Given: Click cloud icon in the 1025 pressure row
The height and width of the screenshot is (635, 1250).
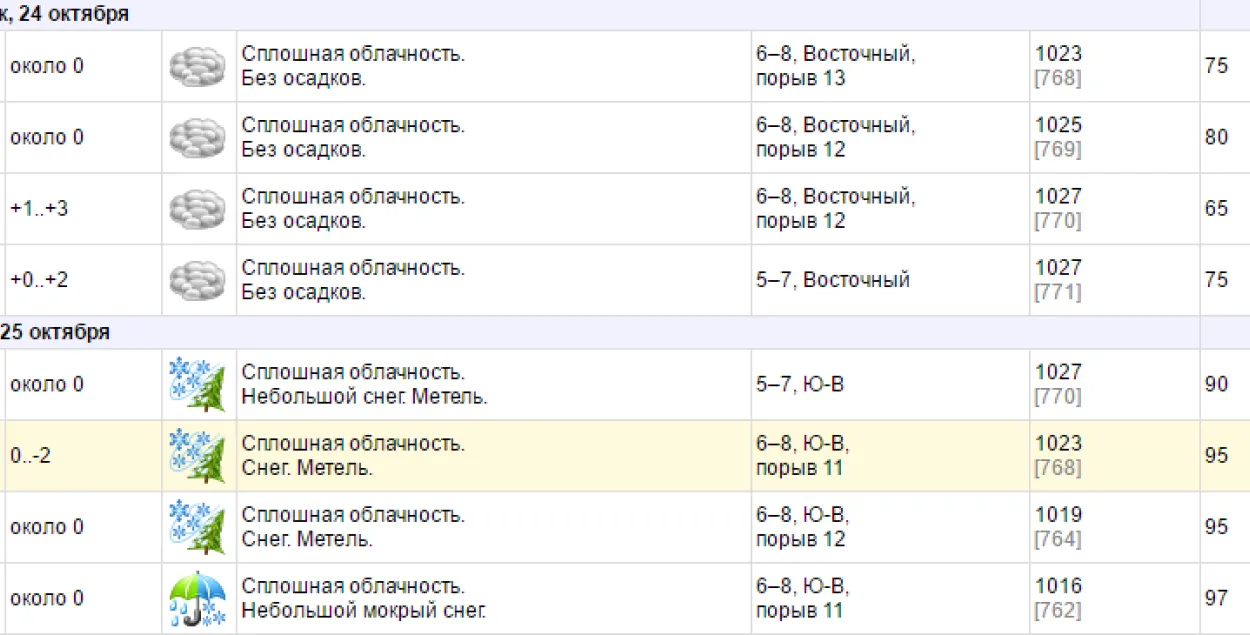Looking at the screenshot, I should point(198,138).
